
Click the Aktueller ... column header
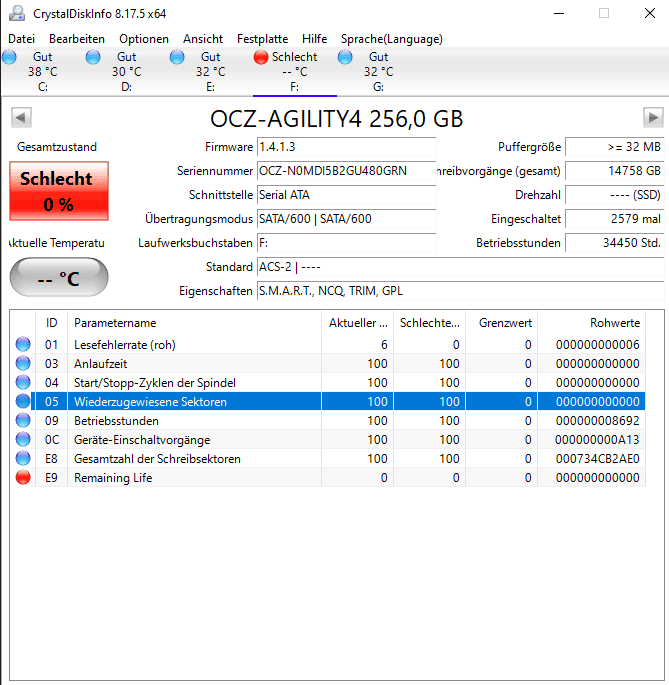pos(357,323)
